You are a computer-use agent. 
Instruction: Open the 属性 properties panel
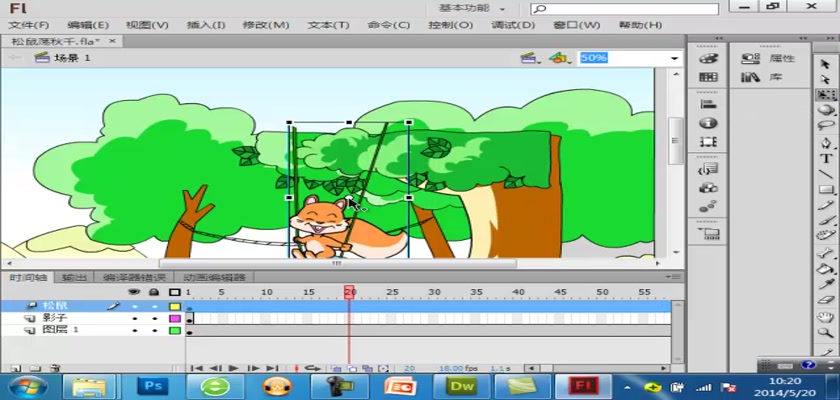coord(768,58)
